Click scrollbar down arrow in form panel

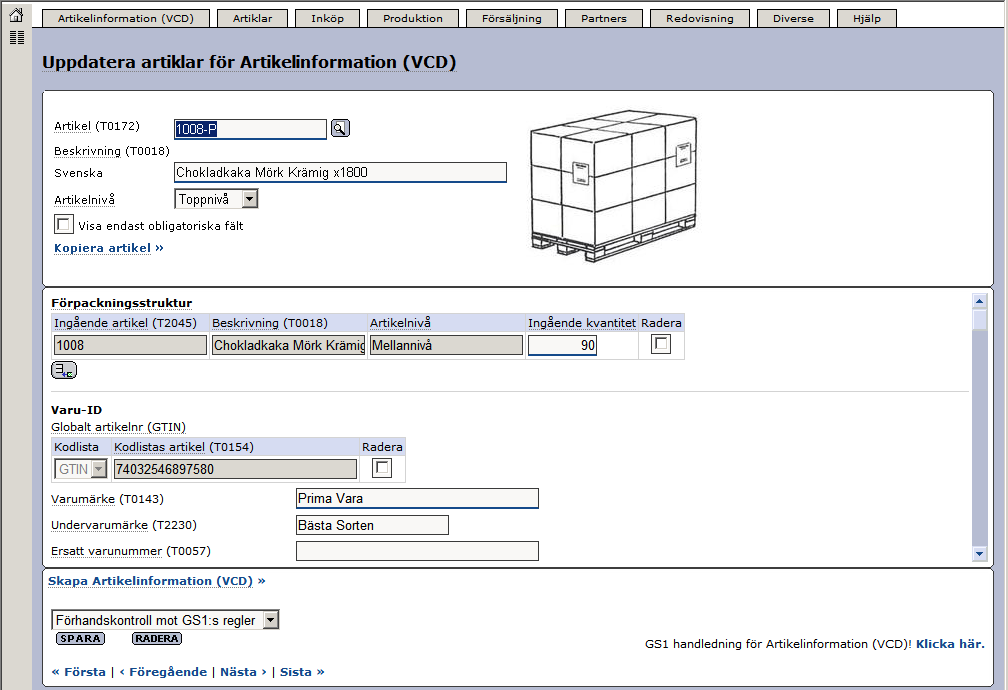pyautogui.click(x=979, y=553)
